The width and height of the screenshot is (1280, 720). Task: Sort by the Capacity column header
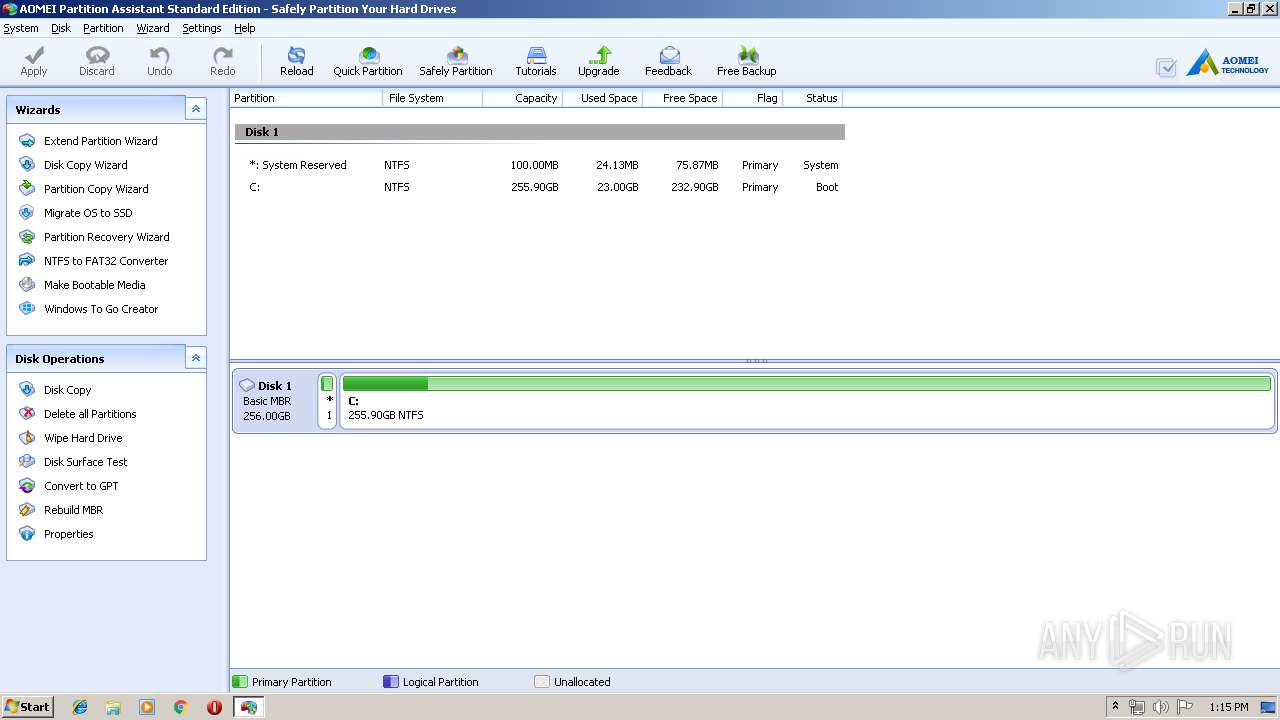(522, 98)
